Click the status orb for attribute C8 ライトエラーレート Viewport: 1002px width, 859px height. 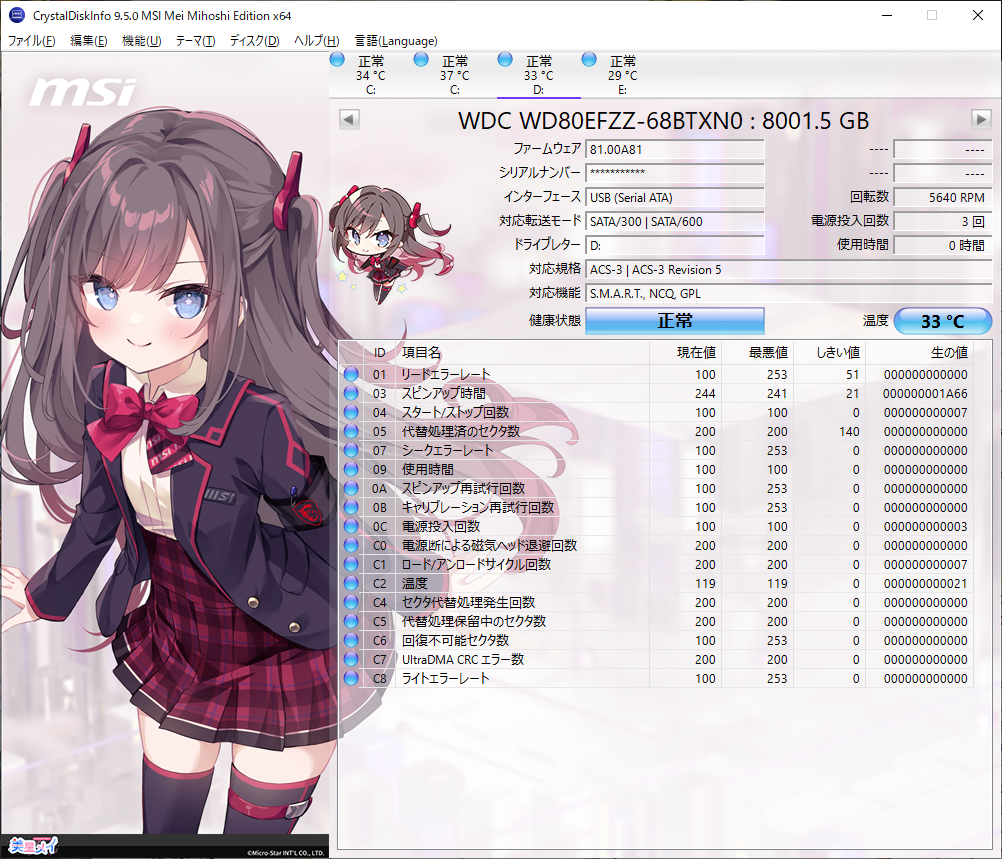click(x=351, y=678)
